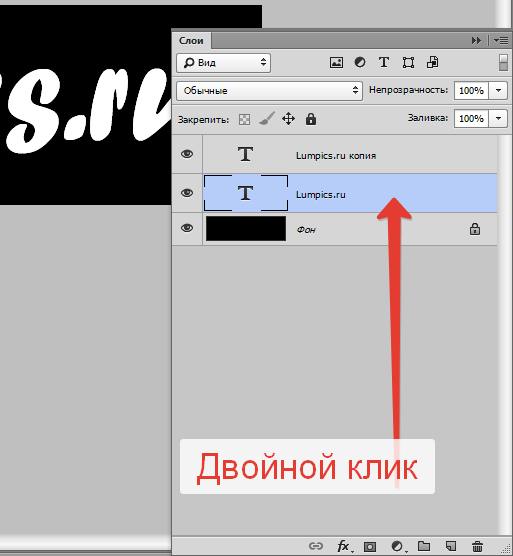
Task: Filter layers by shape layers icon
Action: coord(408,63)
